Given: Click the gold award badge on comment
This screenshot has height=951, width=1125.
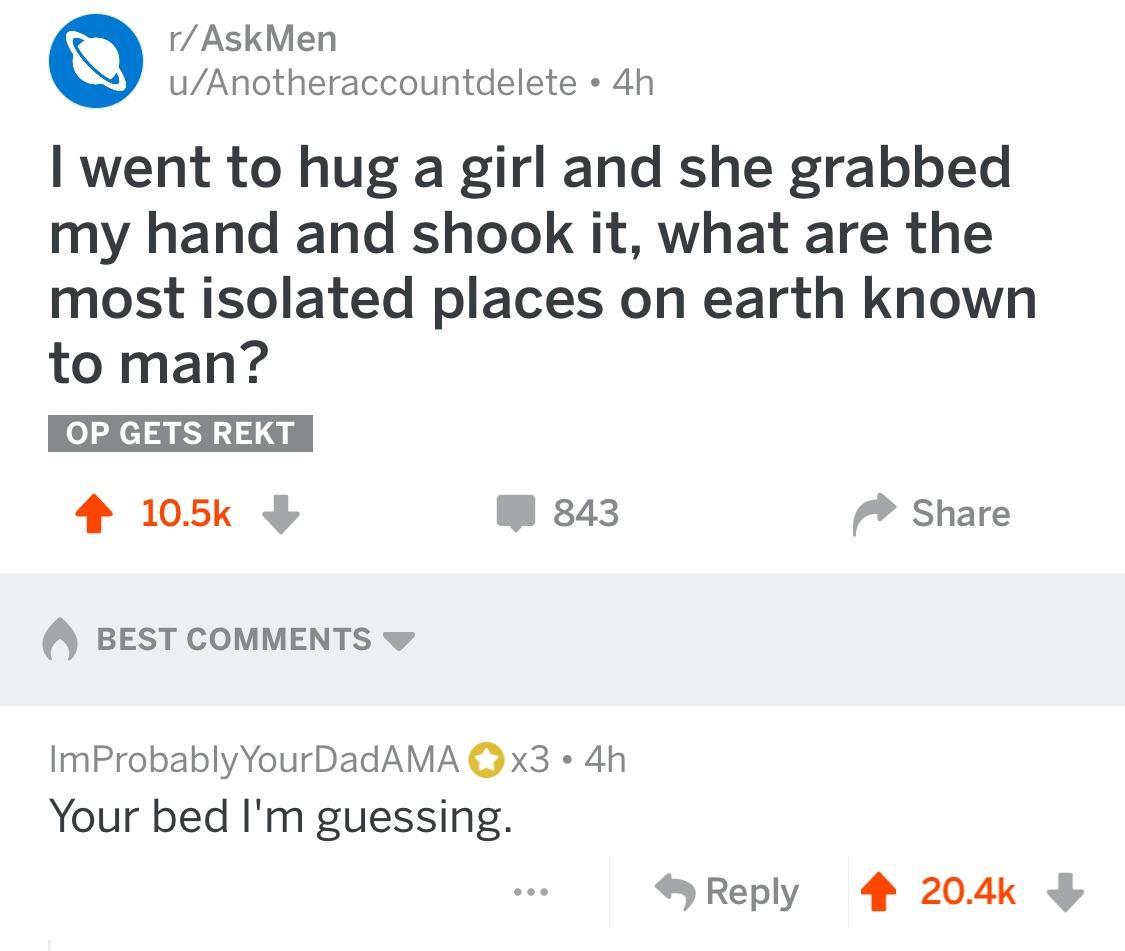Looking at the screenshot, I should coord(486,761).
